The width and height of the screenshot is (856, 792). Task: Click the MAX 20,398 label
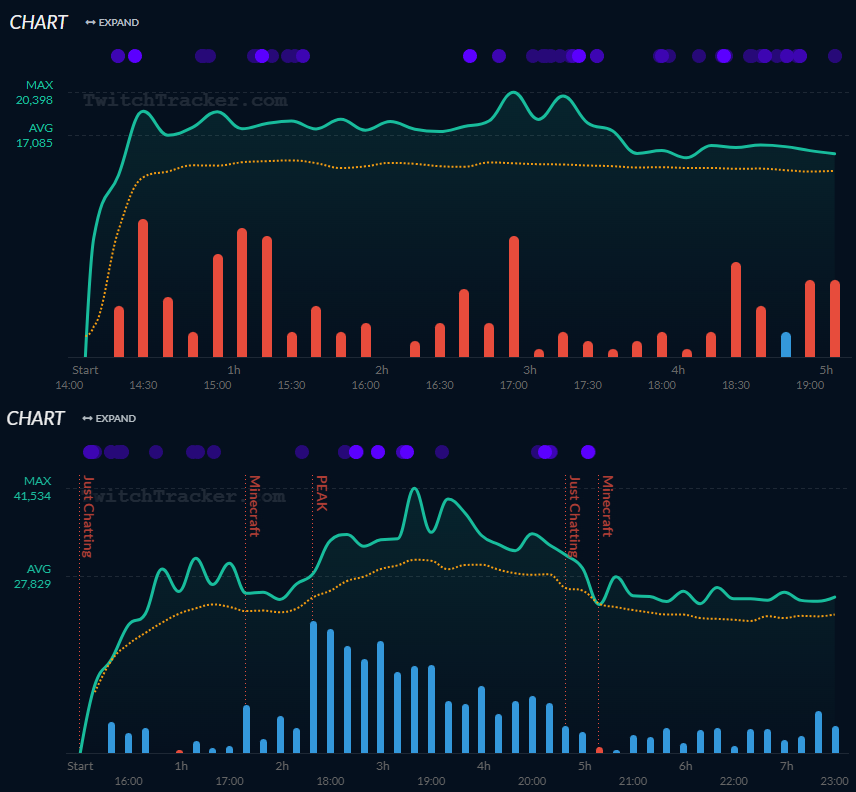35,93
